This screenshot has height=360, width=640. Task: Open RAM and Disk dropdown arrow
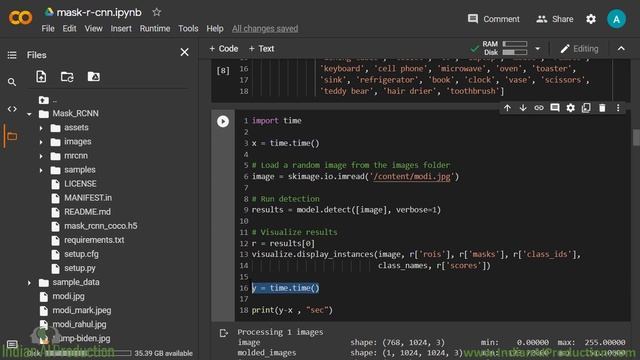point(538,49)
